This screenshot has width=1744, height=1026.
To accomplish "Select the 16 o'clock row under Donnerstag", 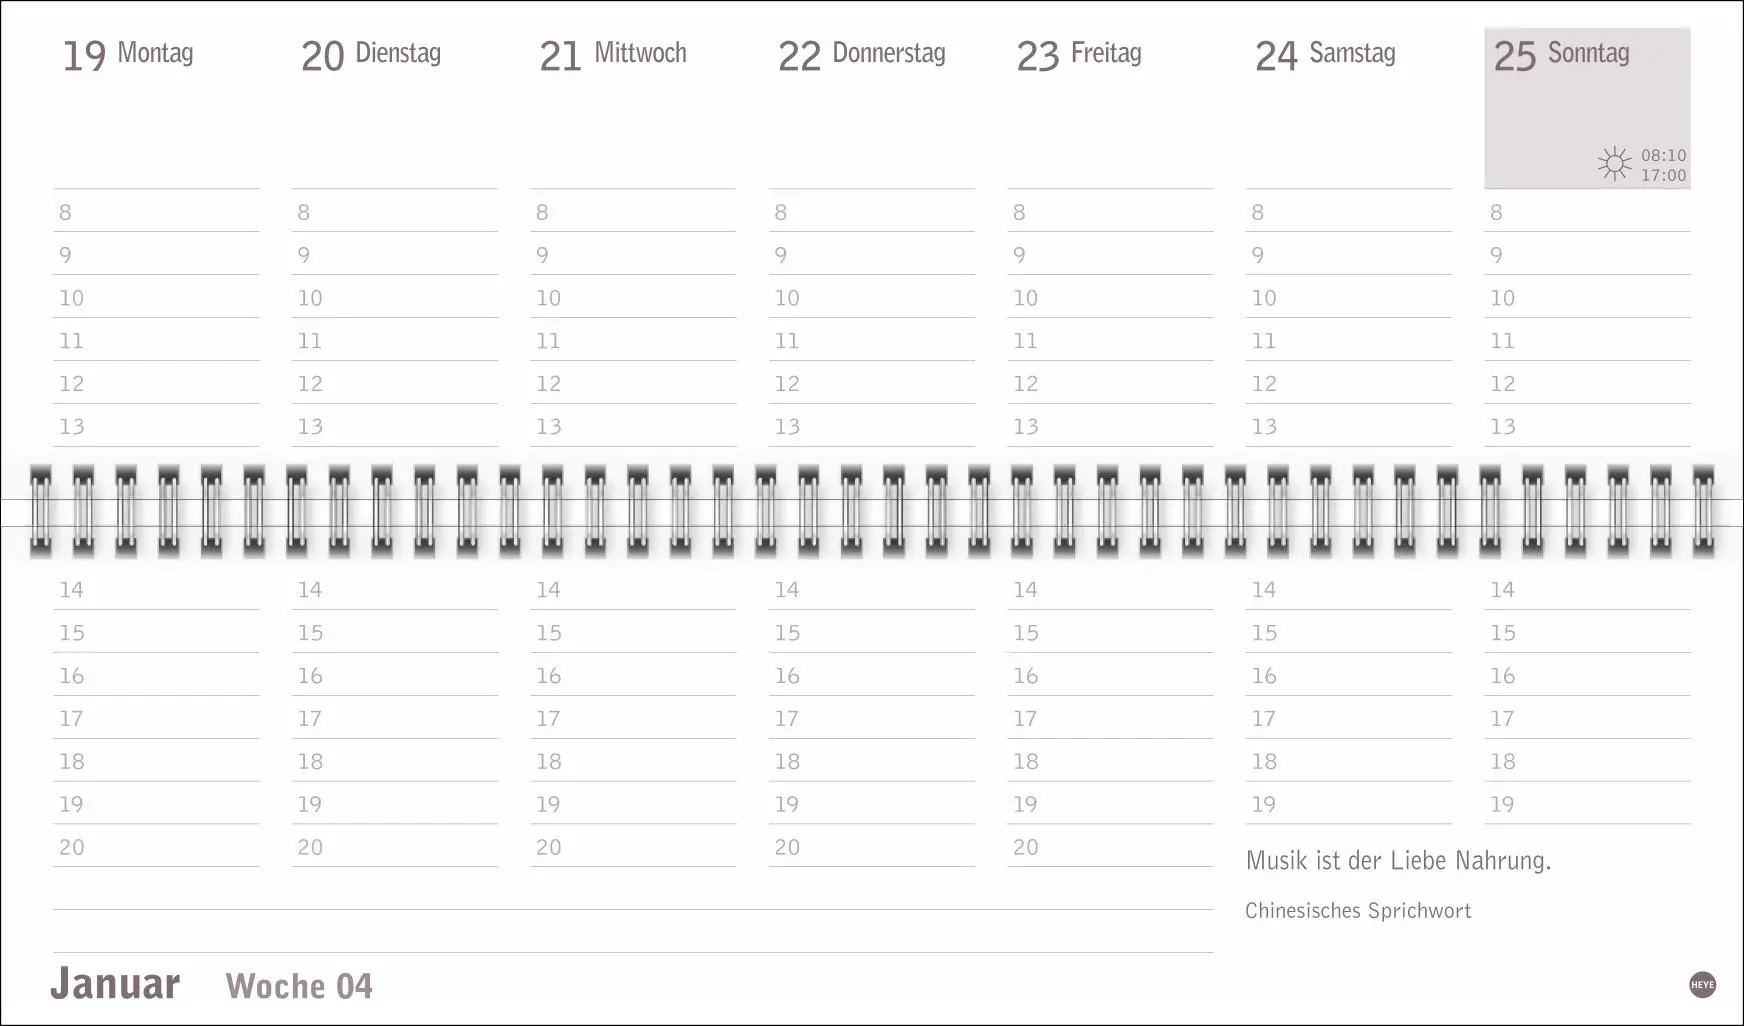I will click(872, 675).
